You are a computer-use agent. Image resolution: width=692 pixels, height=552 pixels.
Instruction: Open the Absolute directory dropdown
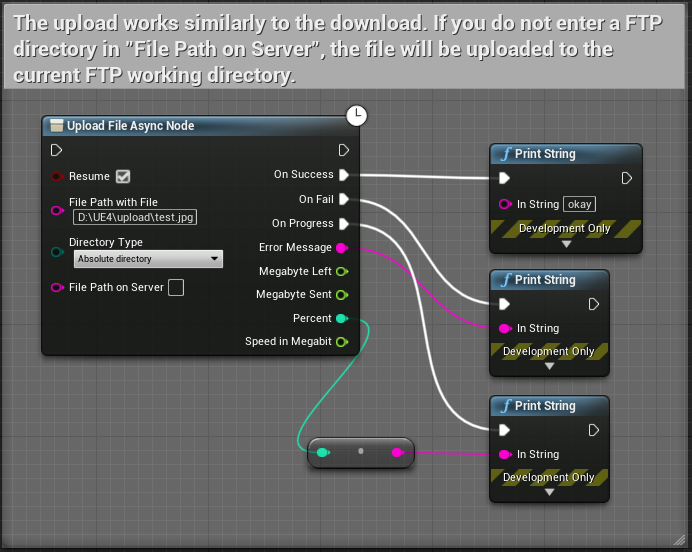[x=148, y=260]
